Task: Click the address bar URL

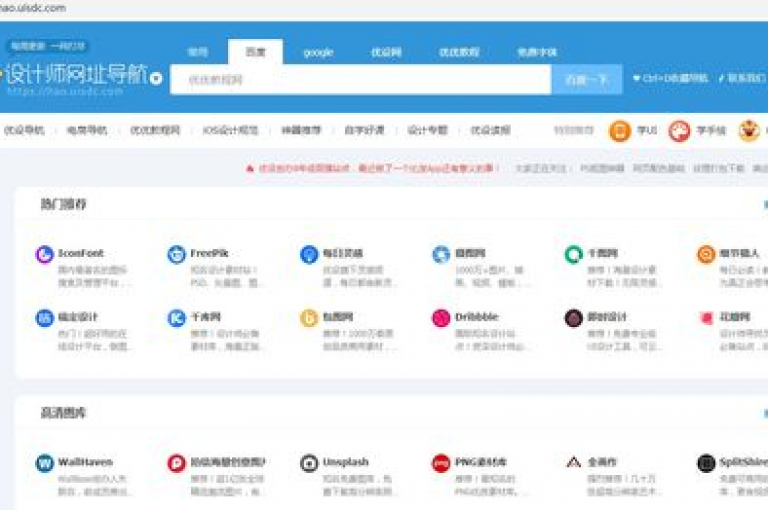Action: [33, 8]
